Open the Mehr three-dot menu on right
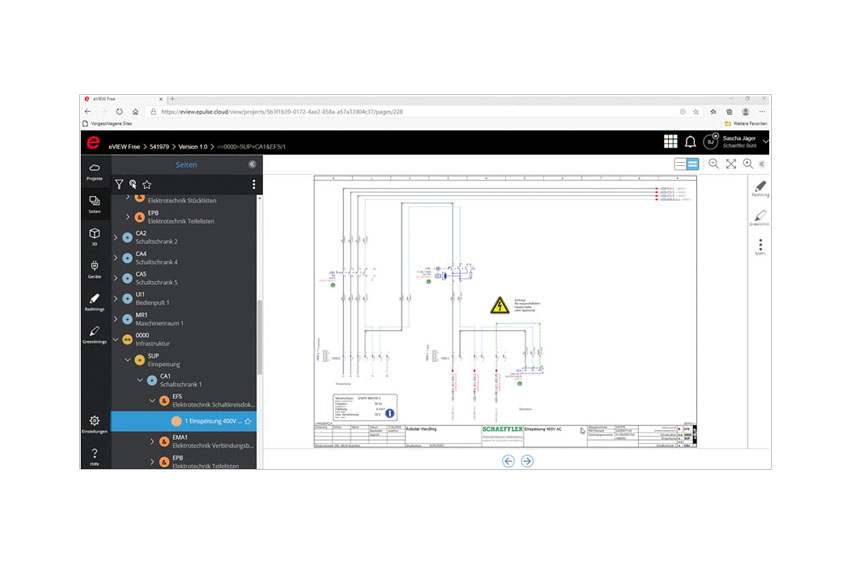The width and height of the screenshot is (850, 567). 761,247
